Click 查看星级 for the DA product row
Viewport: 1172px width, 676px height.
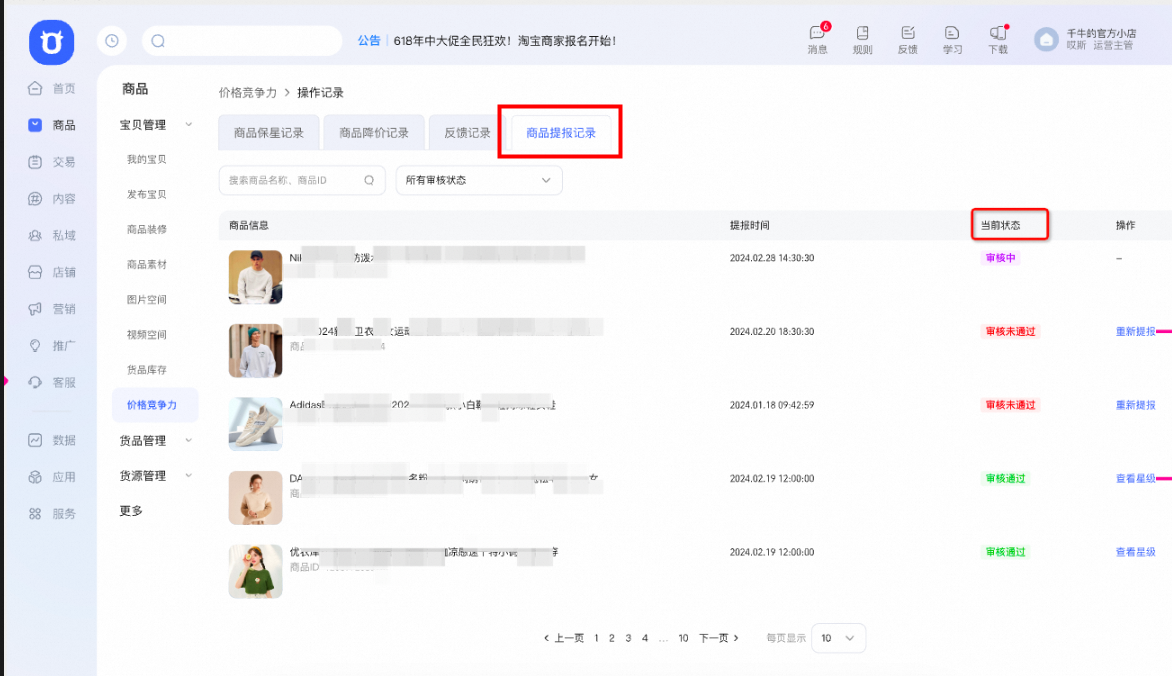(x=1135, y=479)
